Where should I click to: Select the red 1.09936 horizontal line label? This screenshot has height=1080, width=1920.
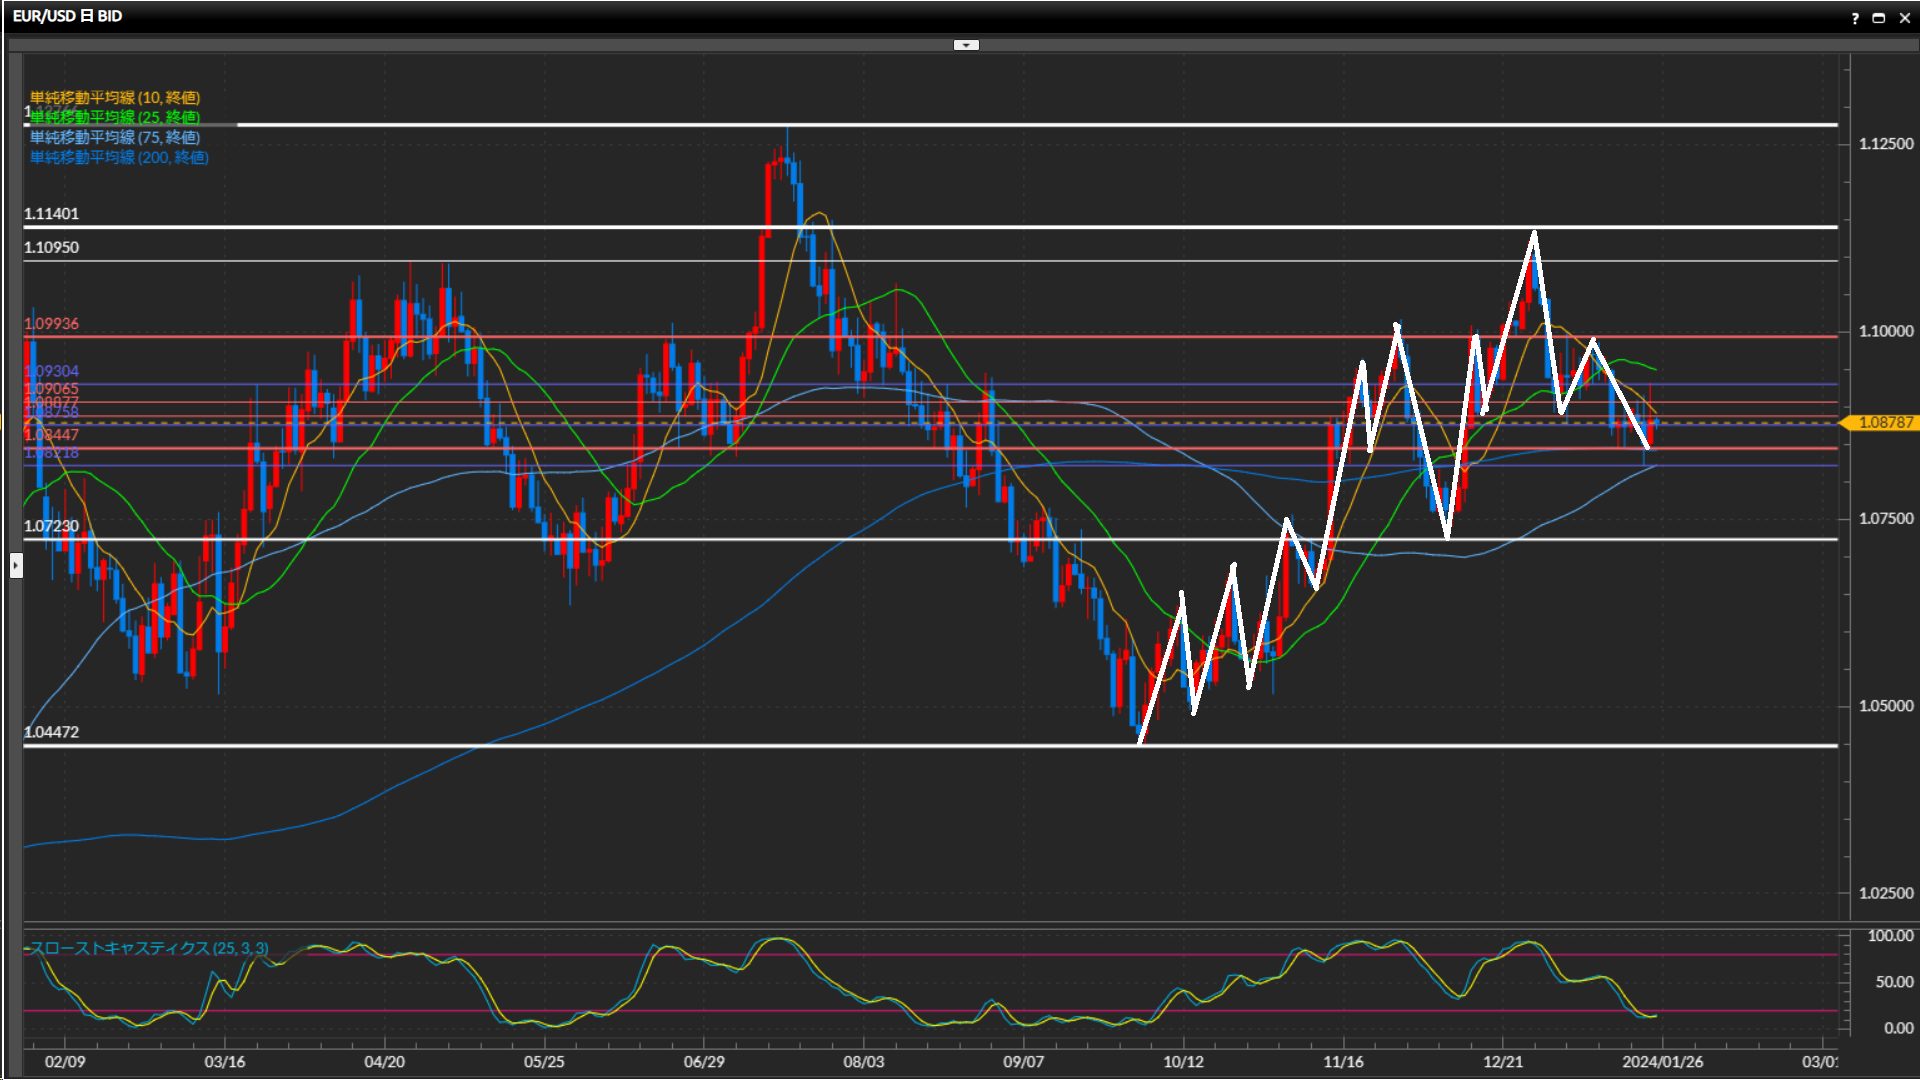[51, 324]
